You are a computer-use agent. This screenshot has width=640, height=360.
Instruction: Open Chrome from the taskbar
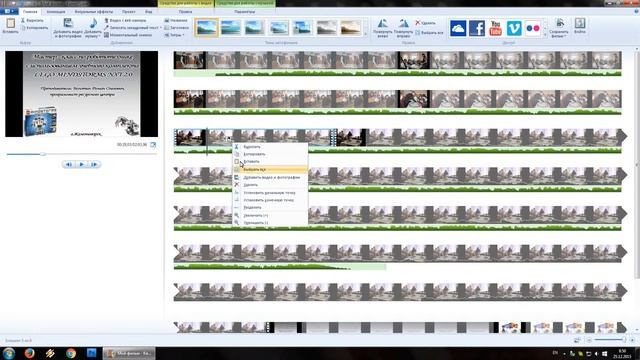pyautogui.click(x=71, y=353)
